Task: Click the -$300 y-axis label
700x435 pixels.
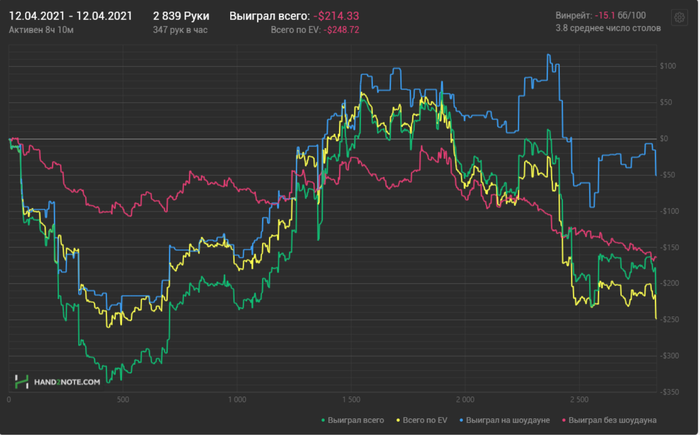Action: (669, 356)
